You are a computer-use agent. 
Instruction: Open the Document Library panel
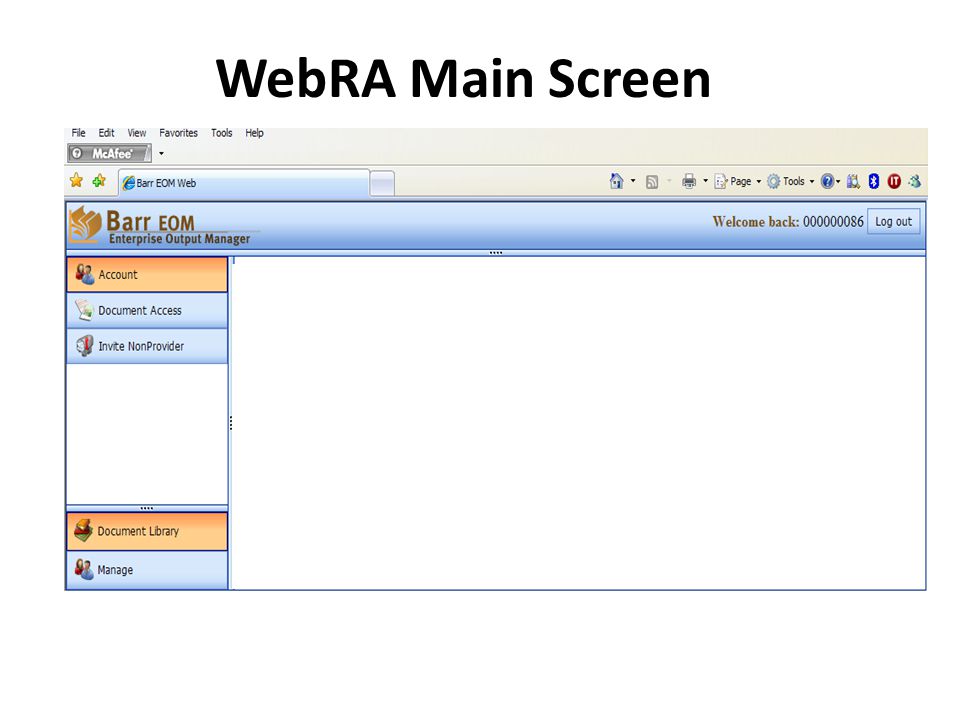(x=147, y=531)
